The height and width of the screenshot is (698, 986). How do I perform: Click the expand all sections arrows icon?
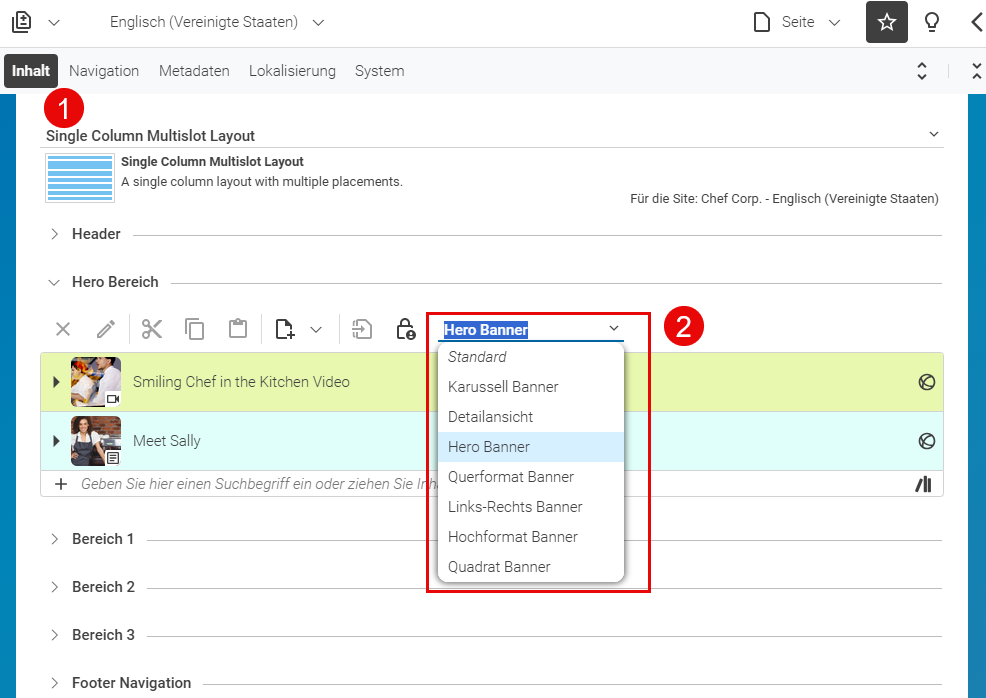tap(922, 70)
